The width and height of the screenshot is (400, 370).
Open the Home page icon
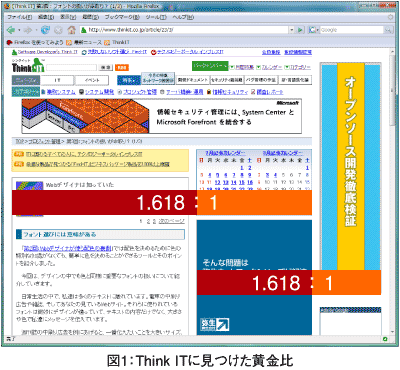point(71,30)
